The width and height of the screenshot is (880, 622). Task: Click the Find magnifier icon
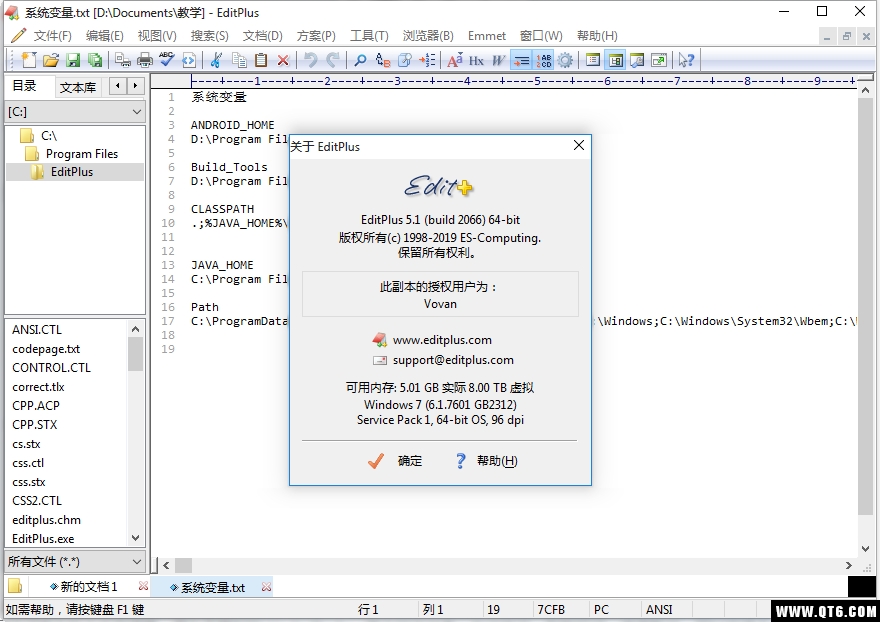point(360,60)
